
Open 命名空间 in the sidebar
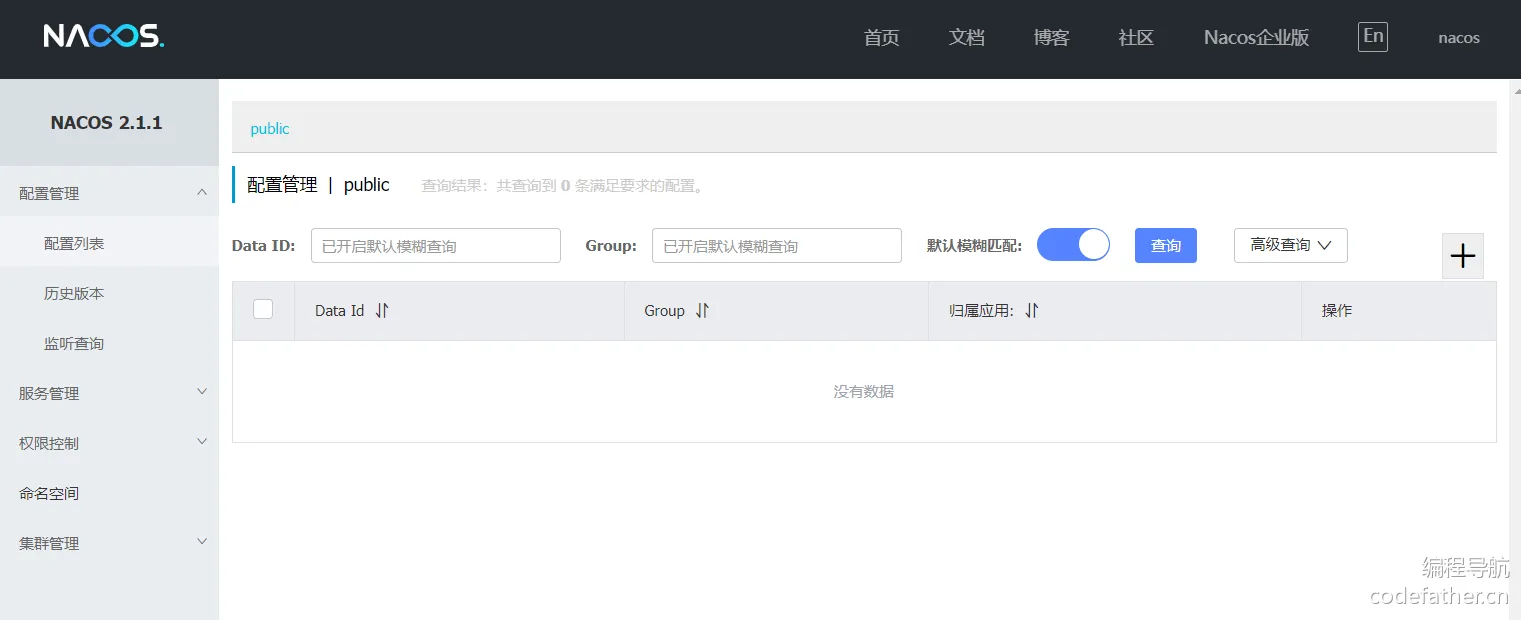109,493
